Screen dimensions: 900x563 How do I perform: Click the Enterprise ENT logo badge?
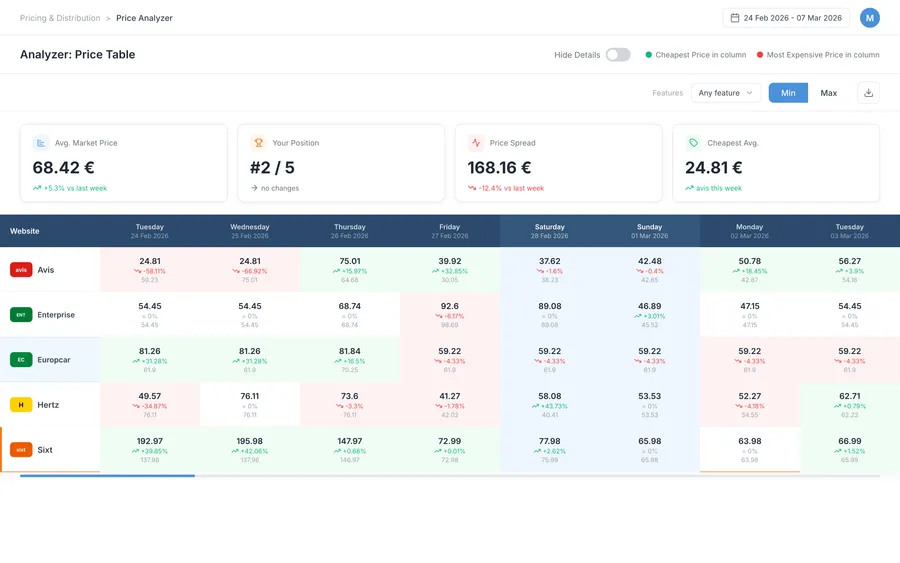click(x=21, y=314)
